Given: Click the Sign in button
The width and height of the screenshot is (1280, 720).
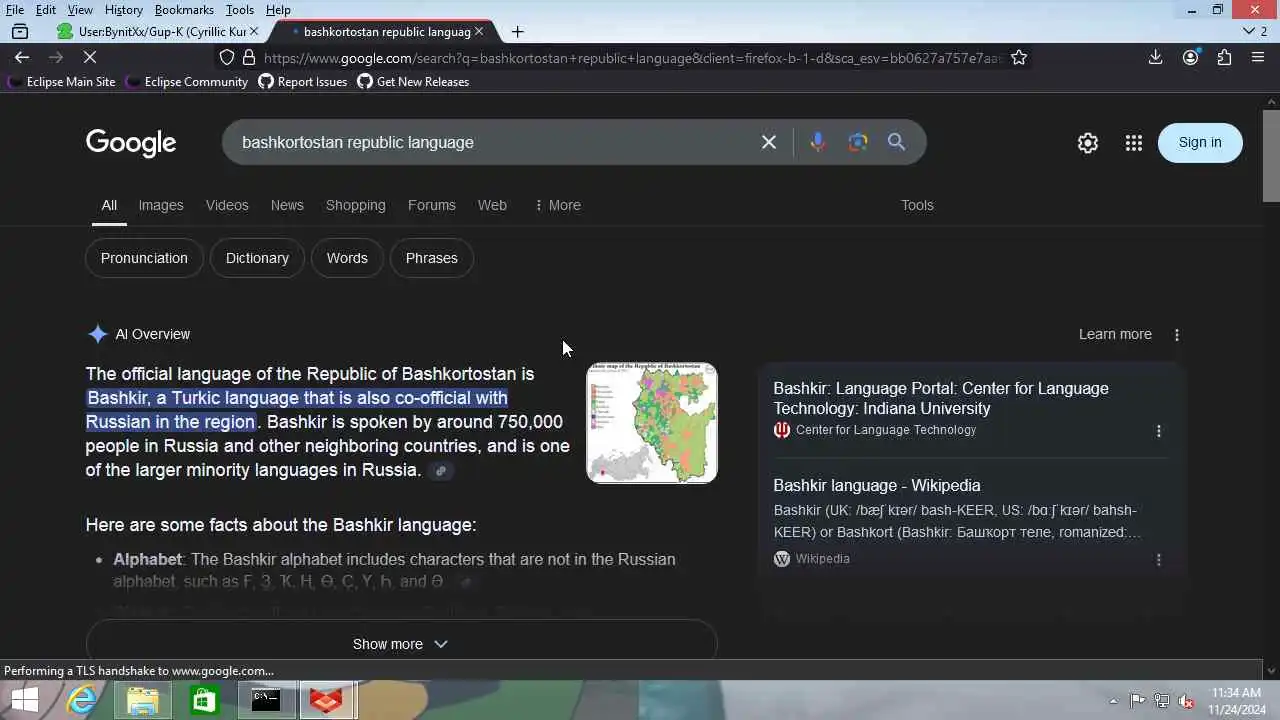Looking at the screenshot, I should [1200, 142].
